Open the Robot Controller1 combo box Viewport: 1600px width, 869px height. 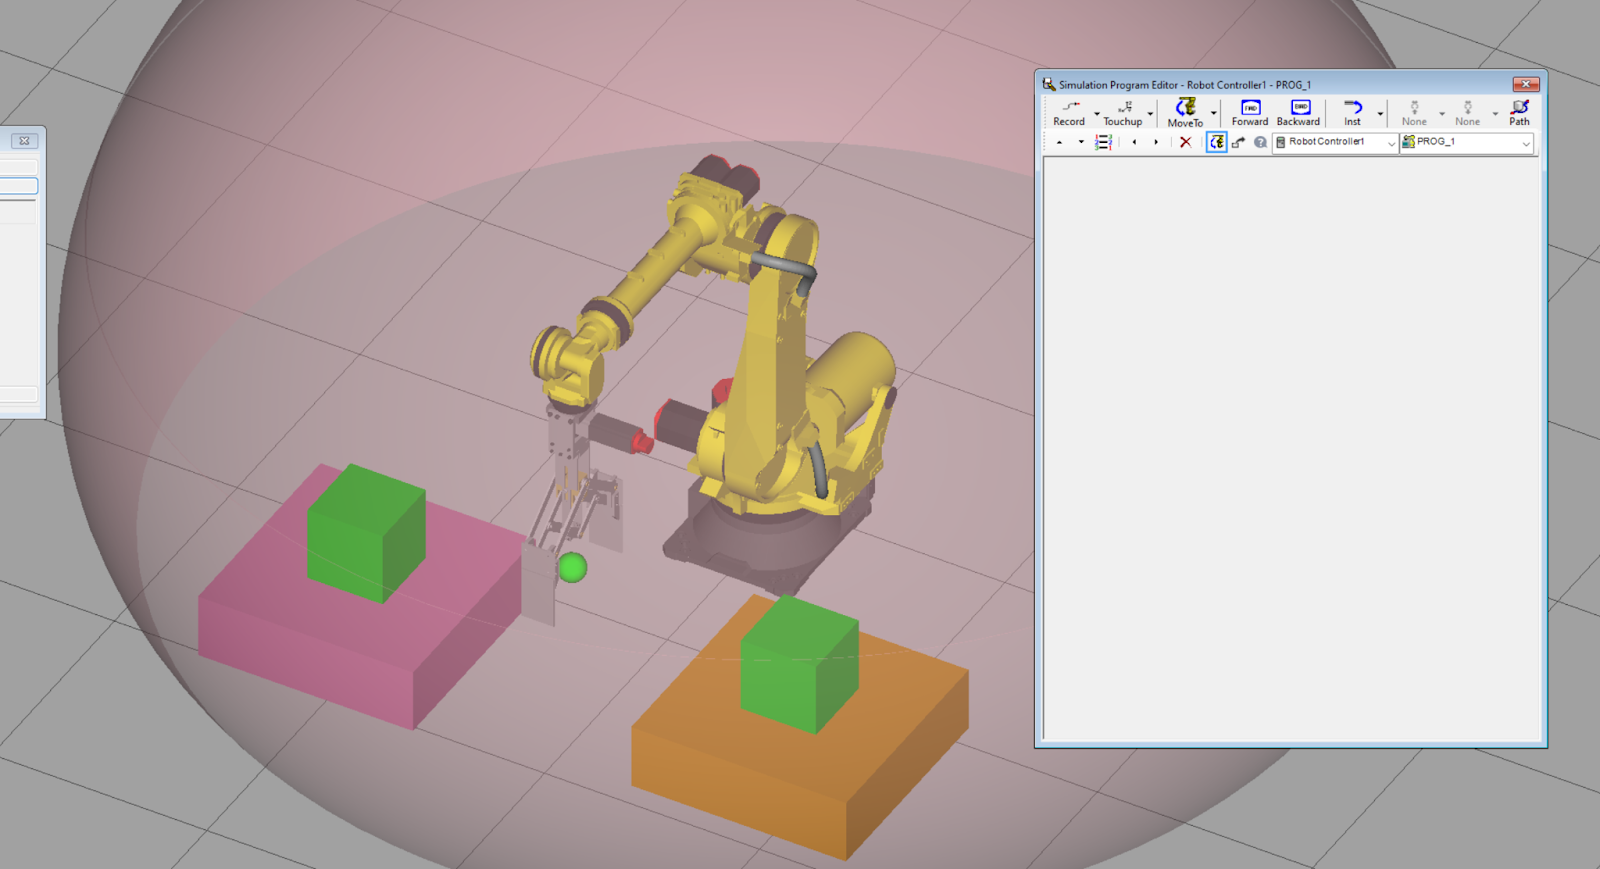[1335, 143]
